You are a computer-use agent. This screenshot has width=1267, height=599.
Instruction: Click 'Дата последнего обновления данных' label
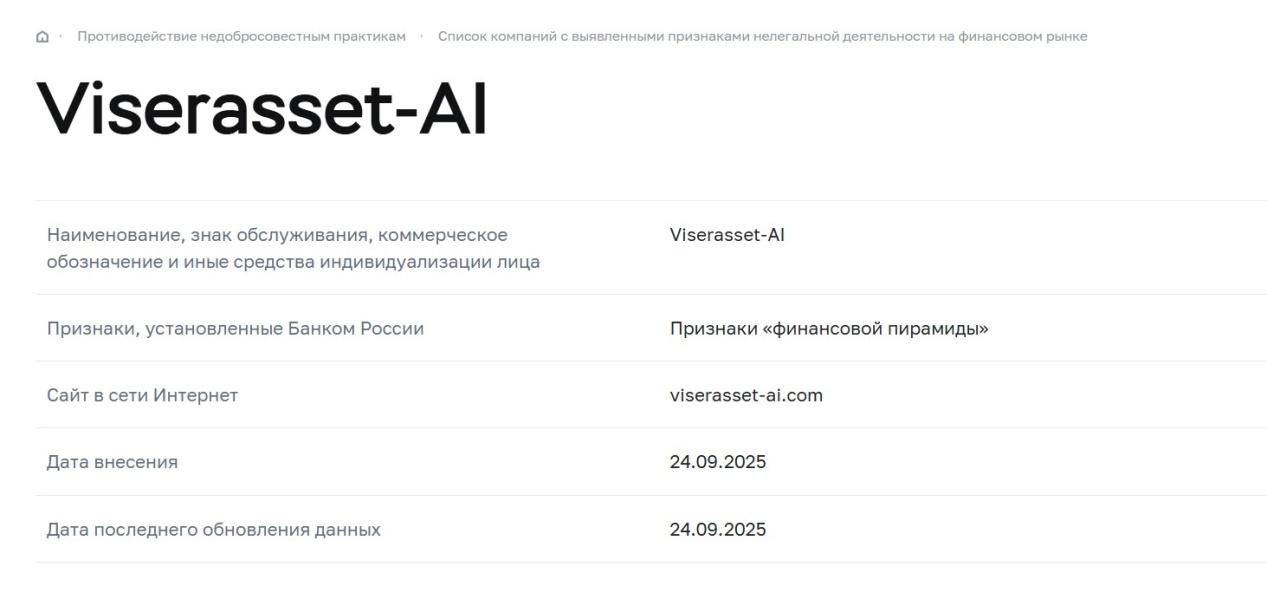click(213, 529)
